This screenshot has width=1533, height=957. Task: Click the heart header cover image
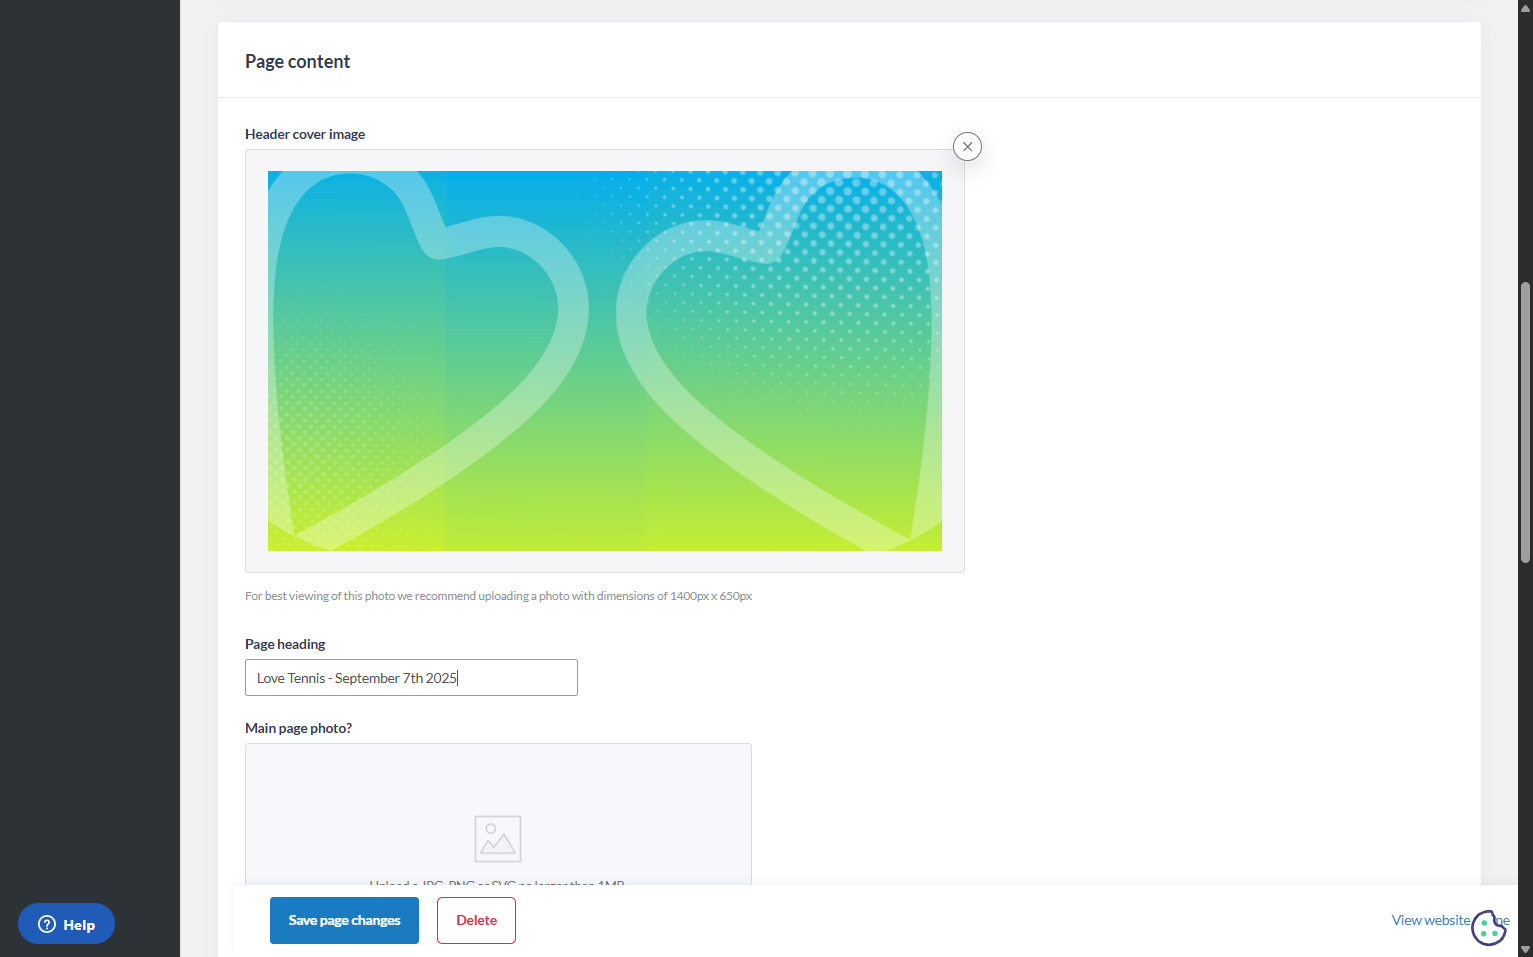(x=604, y=361)
